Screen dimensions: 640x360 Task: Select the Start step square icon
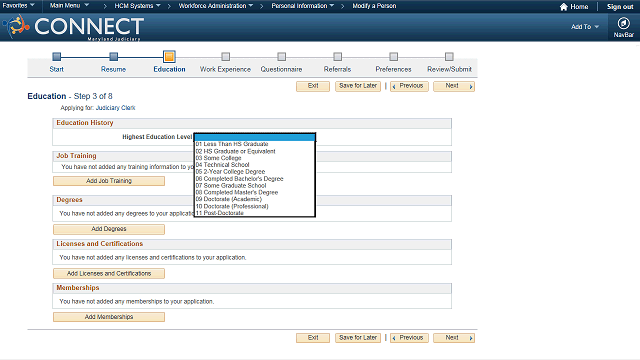point(57,56)
